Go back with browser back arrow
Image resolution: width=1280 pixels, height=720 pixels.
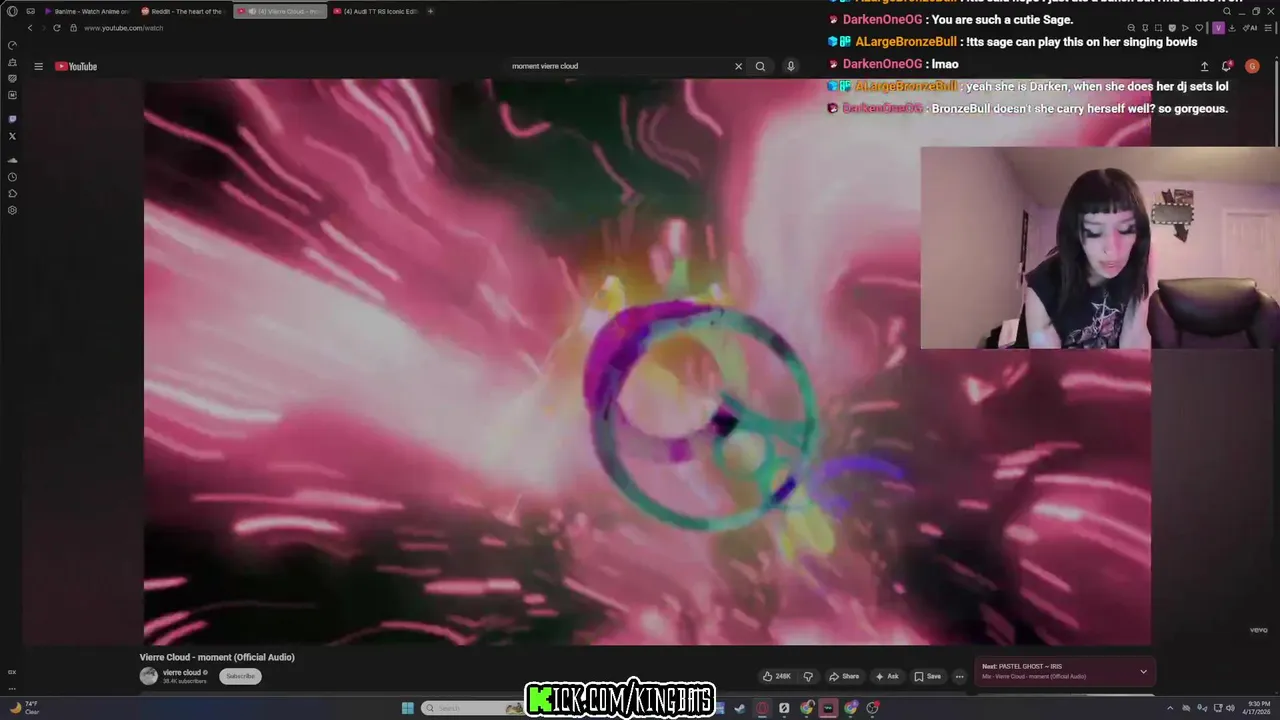(x=30, y=28)
